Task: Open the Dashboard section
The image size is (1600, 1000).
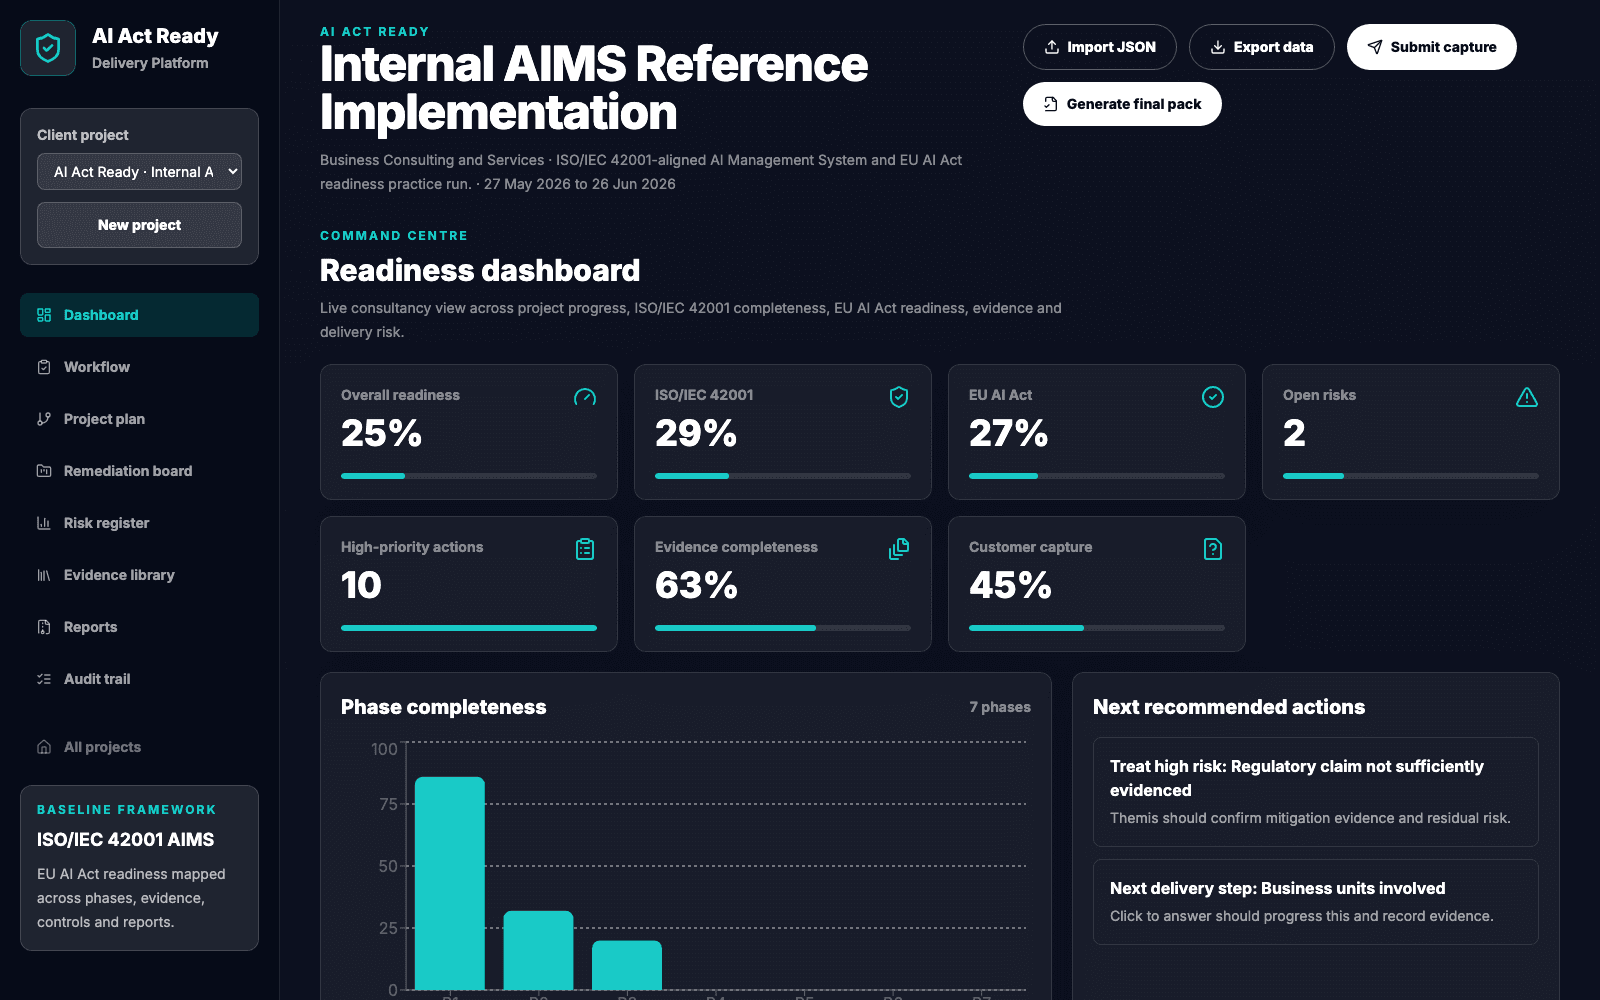Action: point(139,315)
